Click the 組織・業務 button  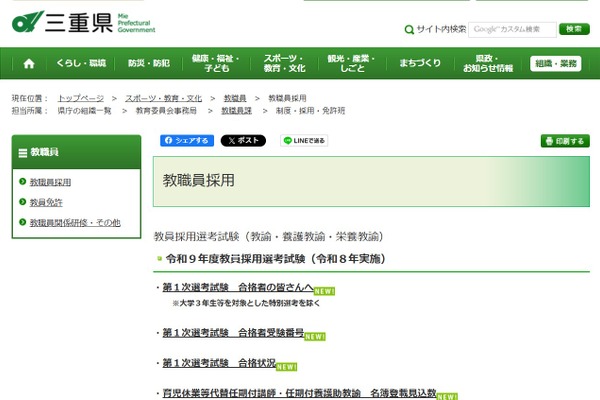pyautogui.click(x=556, y=64)
